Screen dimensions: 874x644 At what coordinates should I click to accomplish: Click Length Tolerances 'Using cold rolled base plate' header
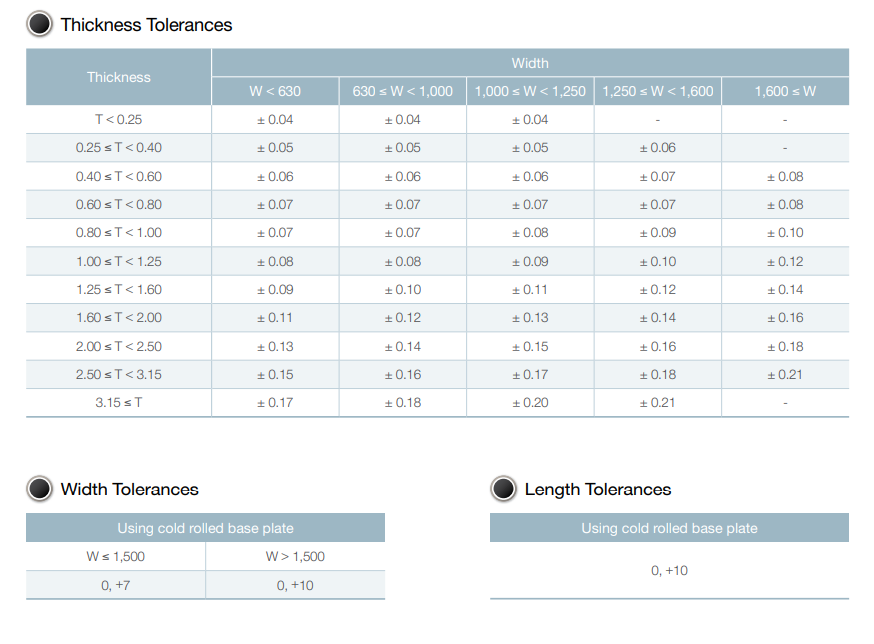point(669,528)
